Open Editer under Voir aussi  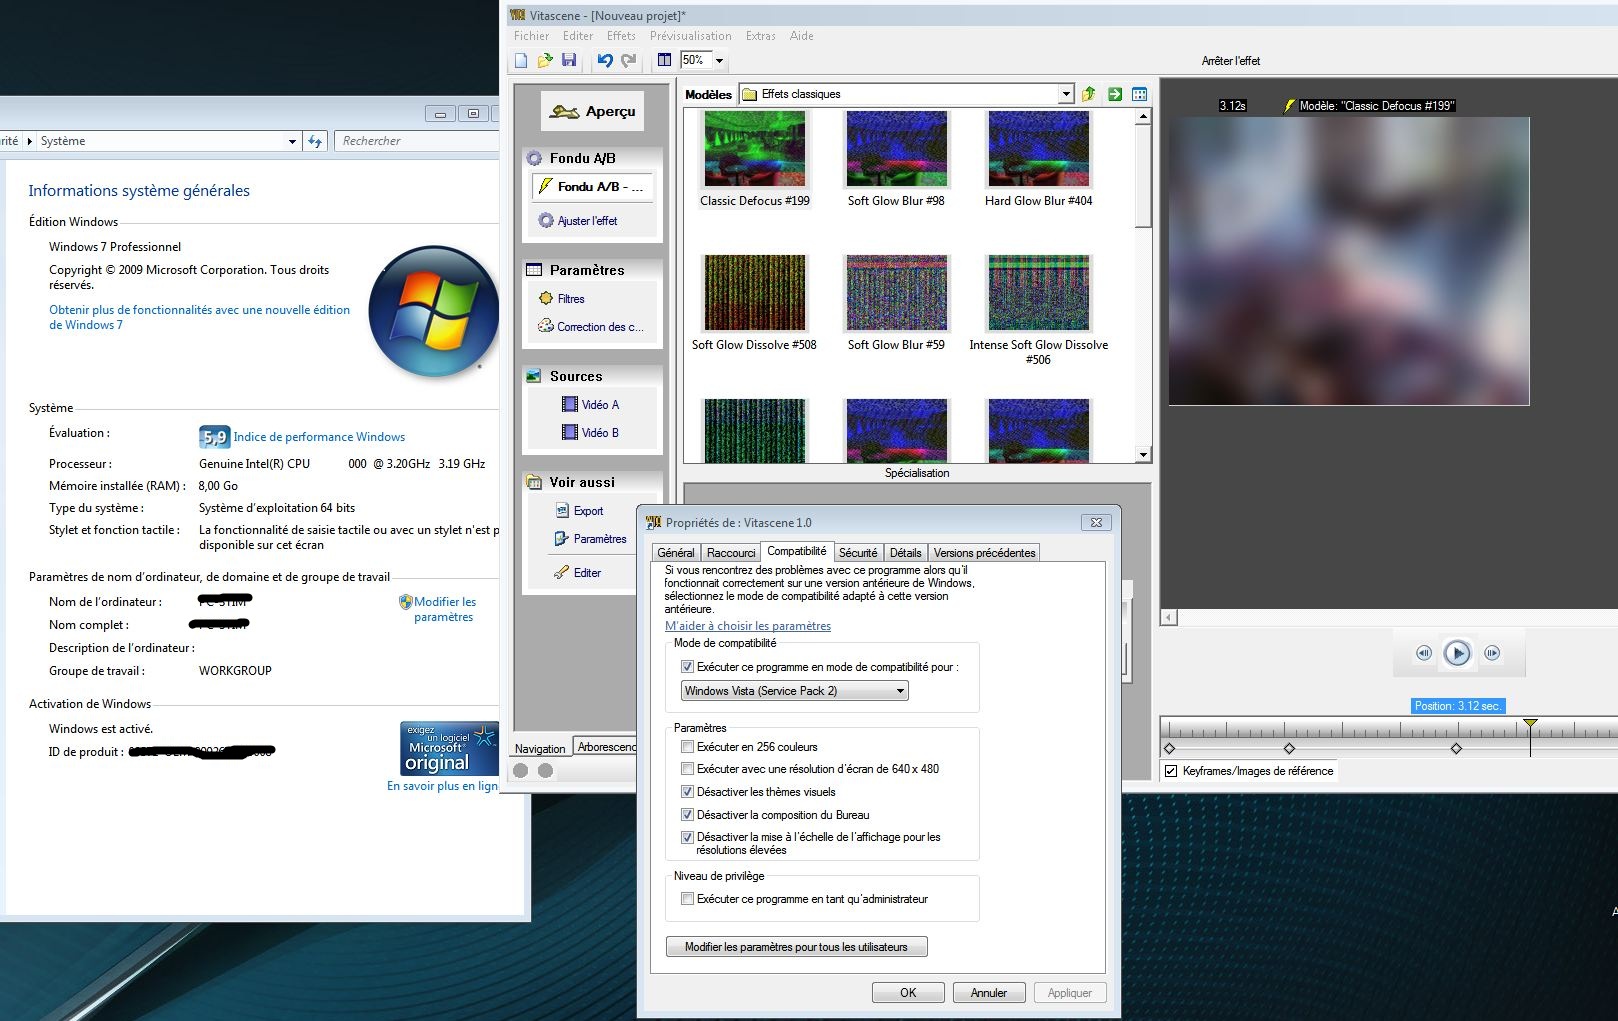click(578, 573)
